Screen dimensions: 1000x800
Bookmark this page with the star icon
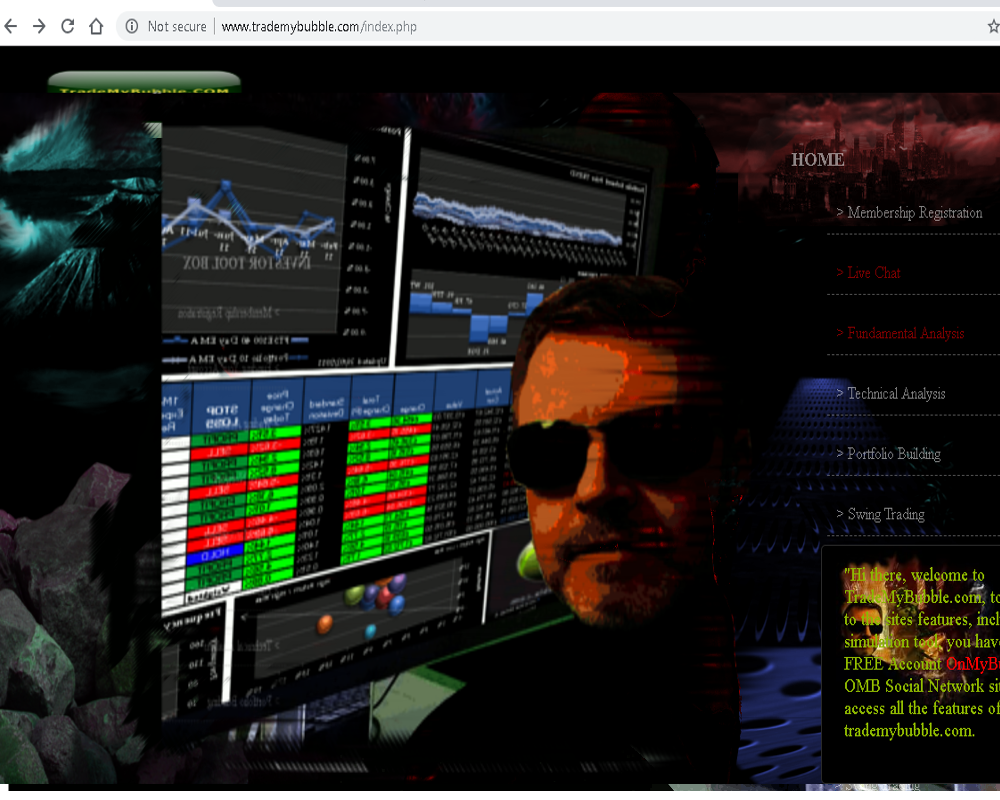tap(994, 26)
